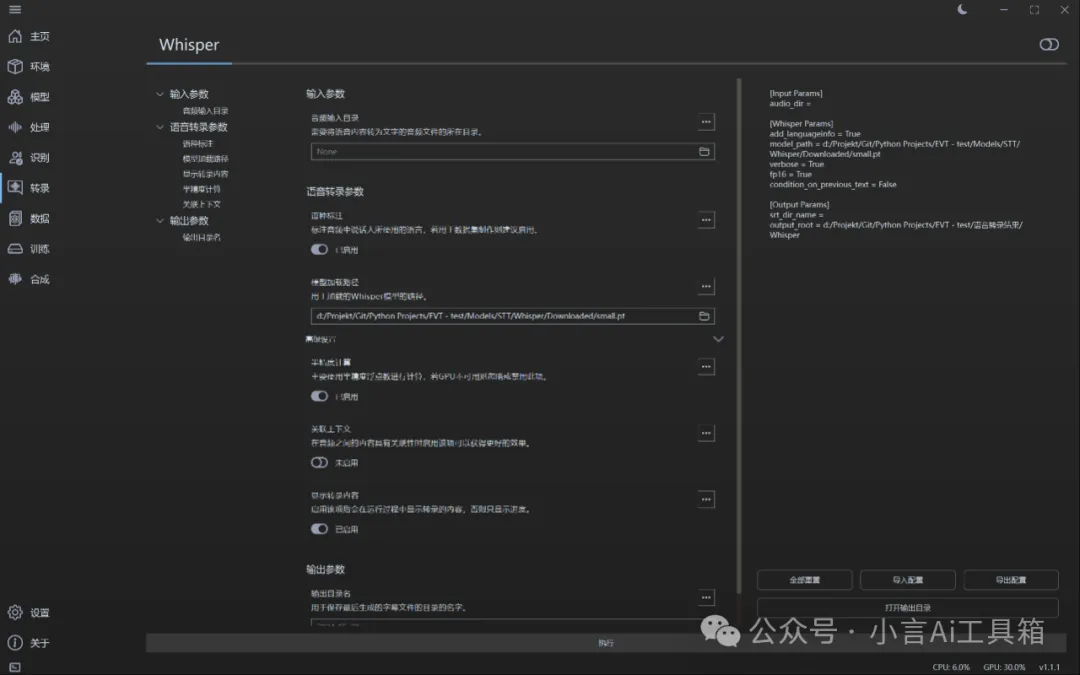Image resolution: width=1080 pixels, height=675 pixels.
Task: Open more options for 输出目录名
Action: pyautogui.click(x=706, y=598)
